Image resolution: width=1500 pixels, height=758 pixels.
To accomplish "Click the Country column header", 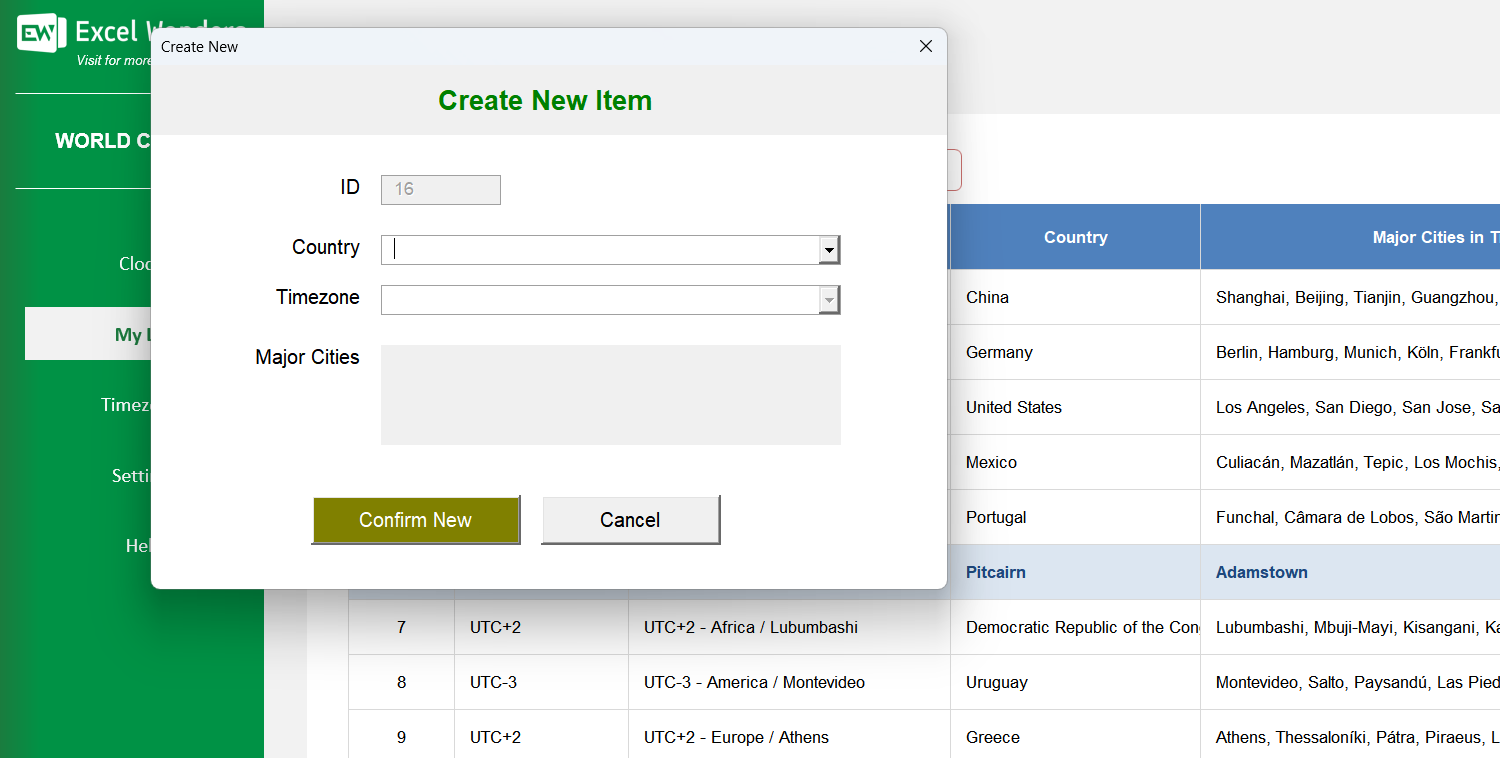I will pyautogui.click(x=1075, y=237).
